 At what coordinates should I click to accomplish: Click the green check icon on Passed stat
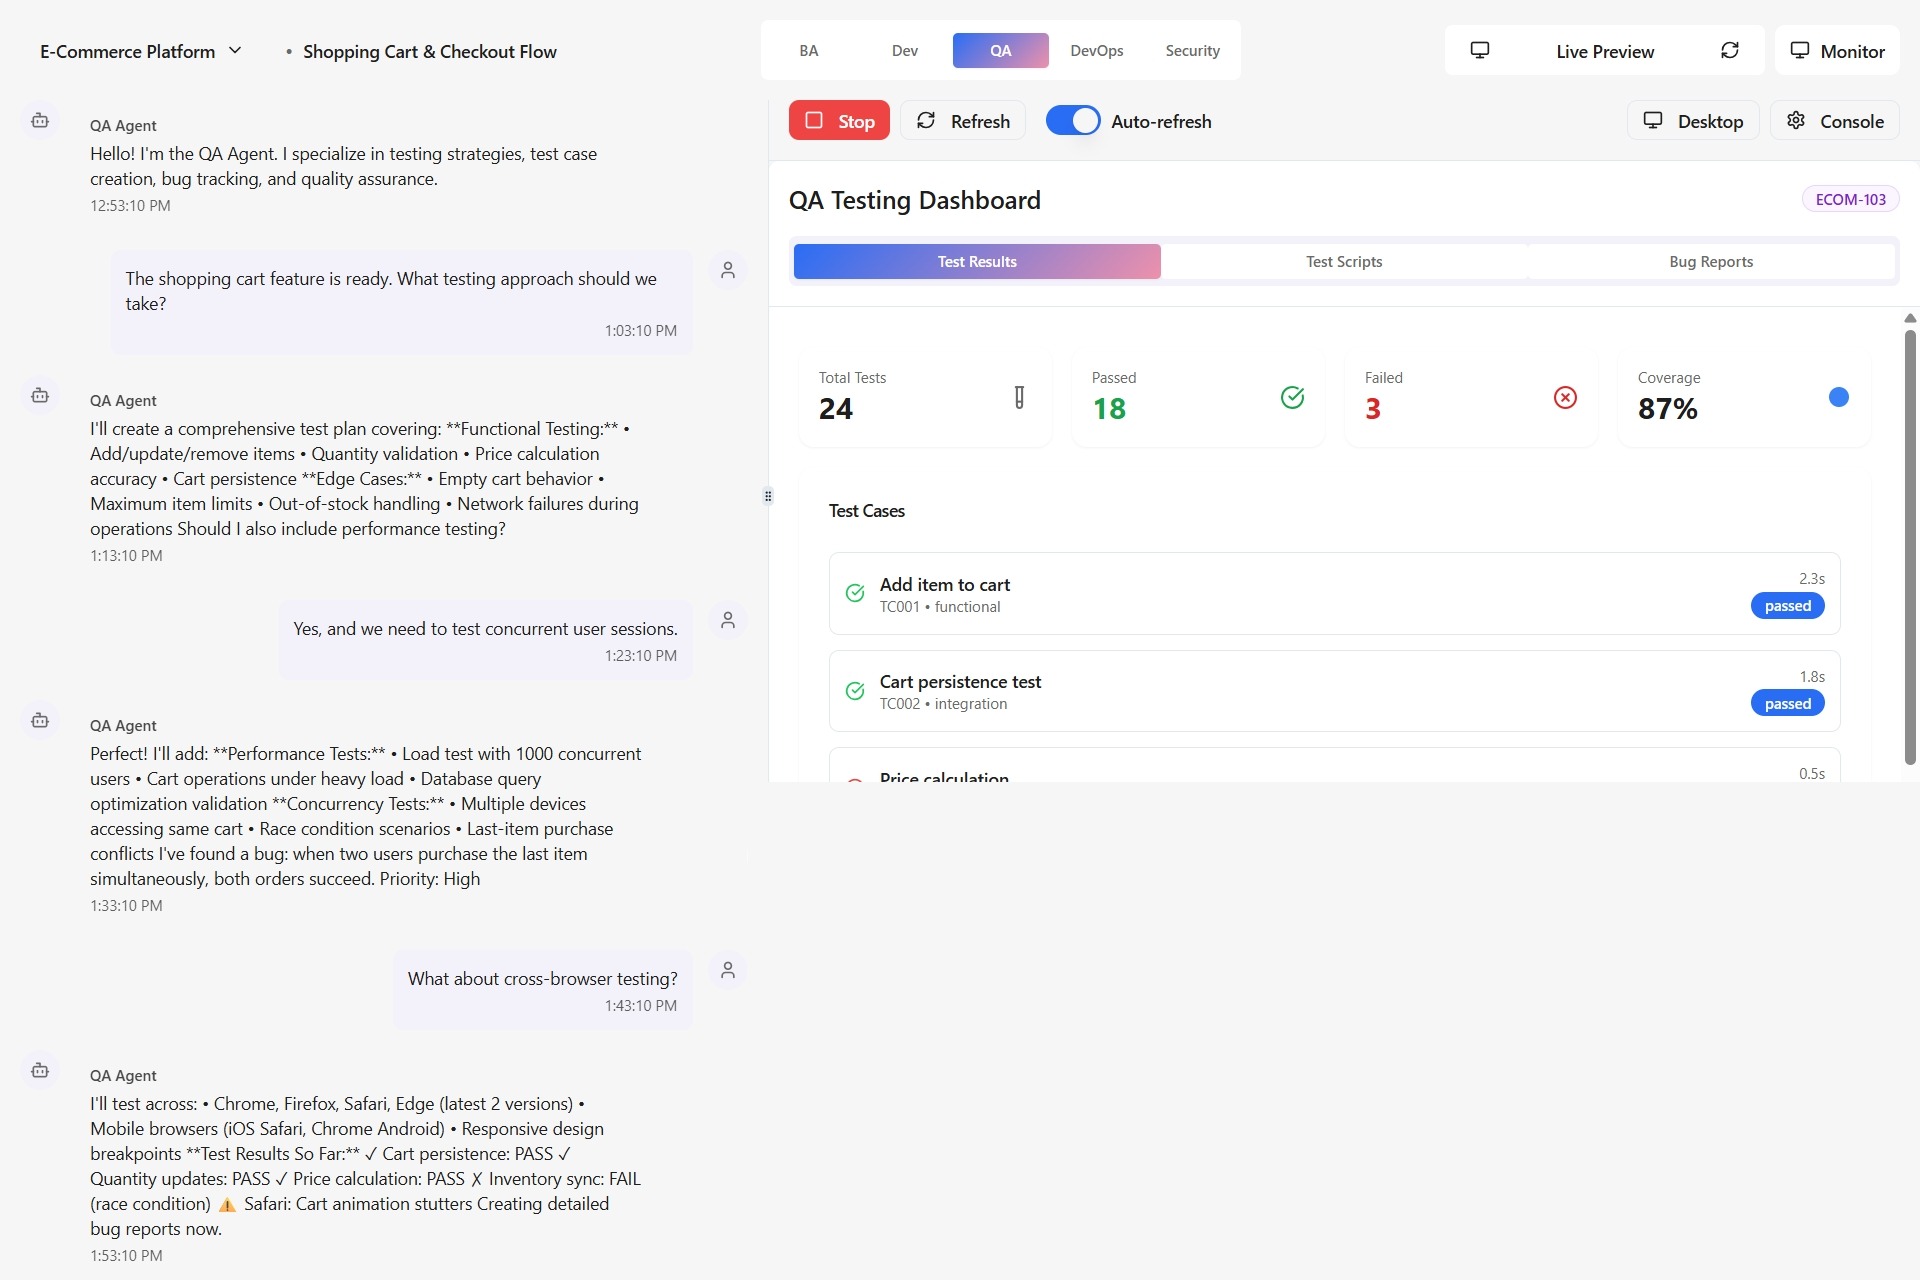click(x=1292, y=397)
